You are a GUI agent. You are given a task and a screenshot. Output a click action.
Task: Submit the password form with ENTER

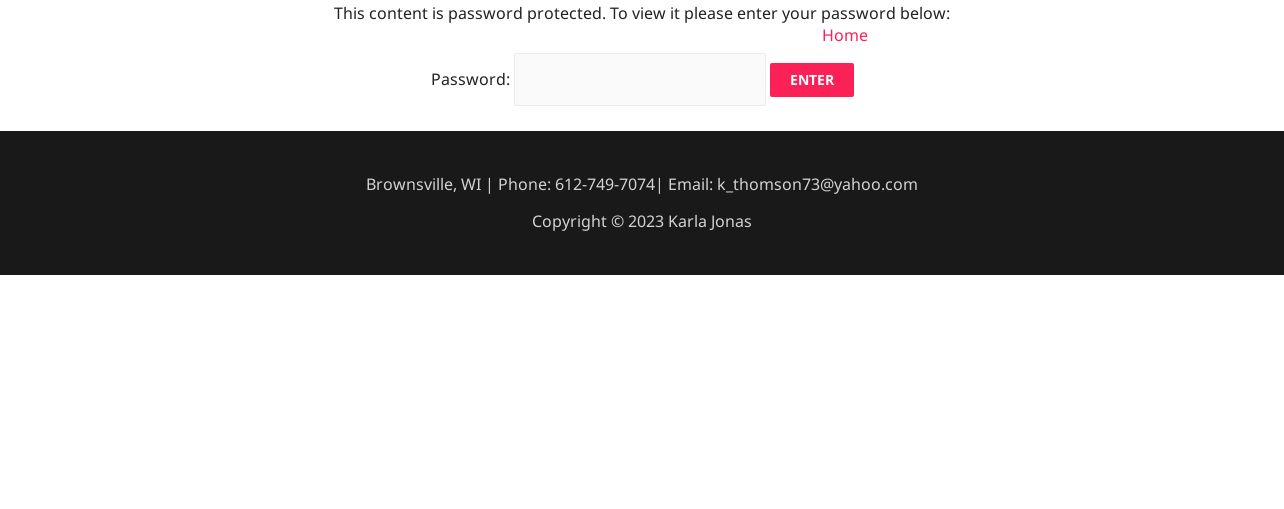click(x=811, y=80)
